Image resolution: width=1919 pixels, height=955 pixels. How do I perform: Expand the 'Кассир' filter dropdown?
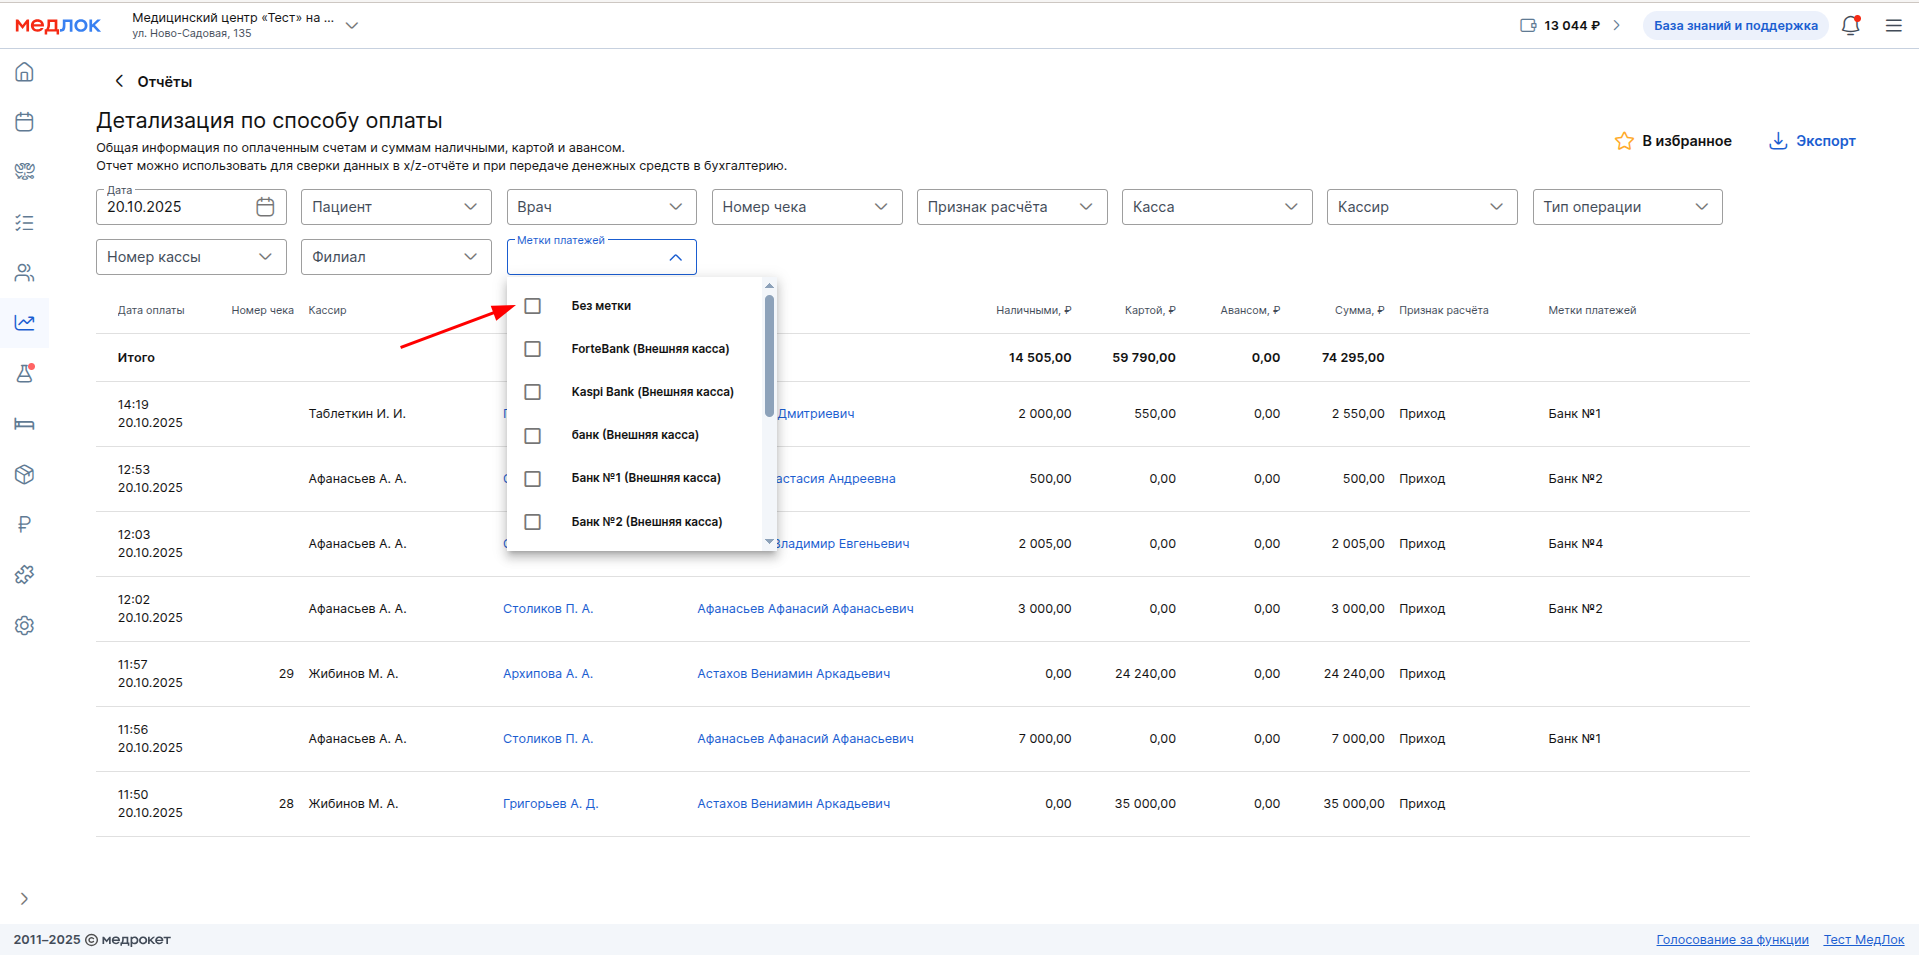point(1421,207)
